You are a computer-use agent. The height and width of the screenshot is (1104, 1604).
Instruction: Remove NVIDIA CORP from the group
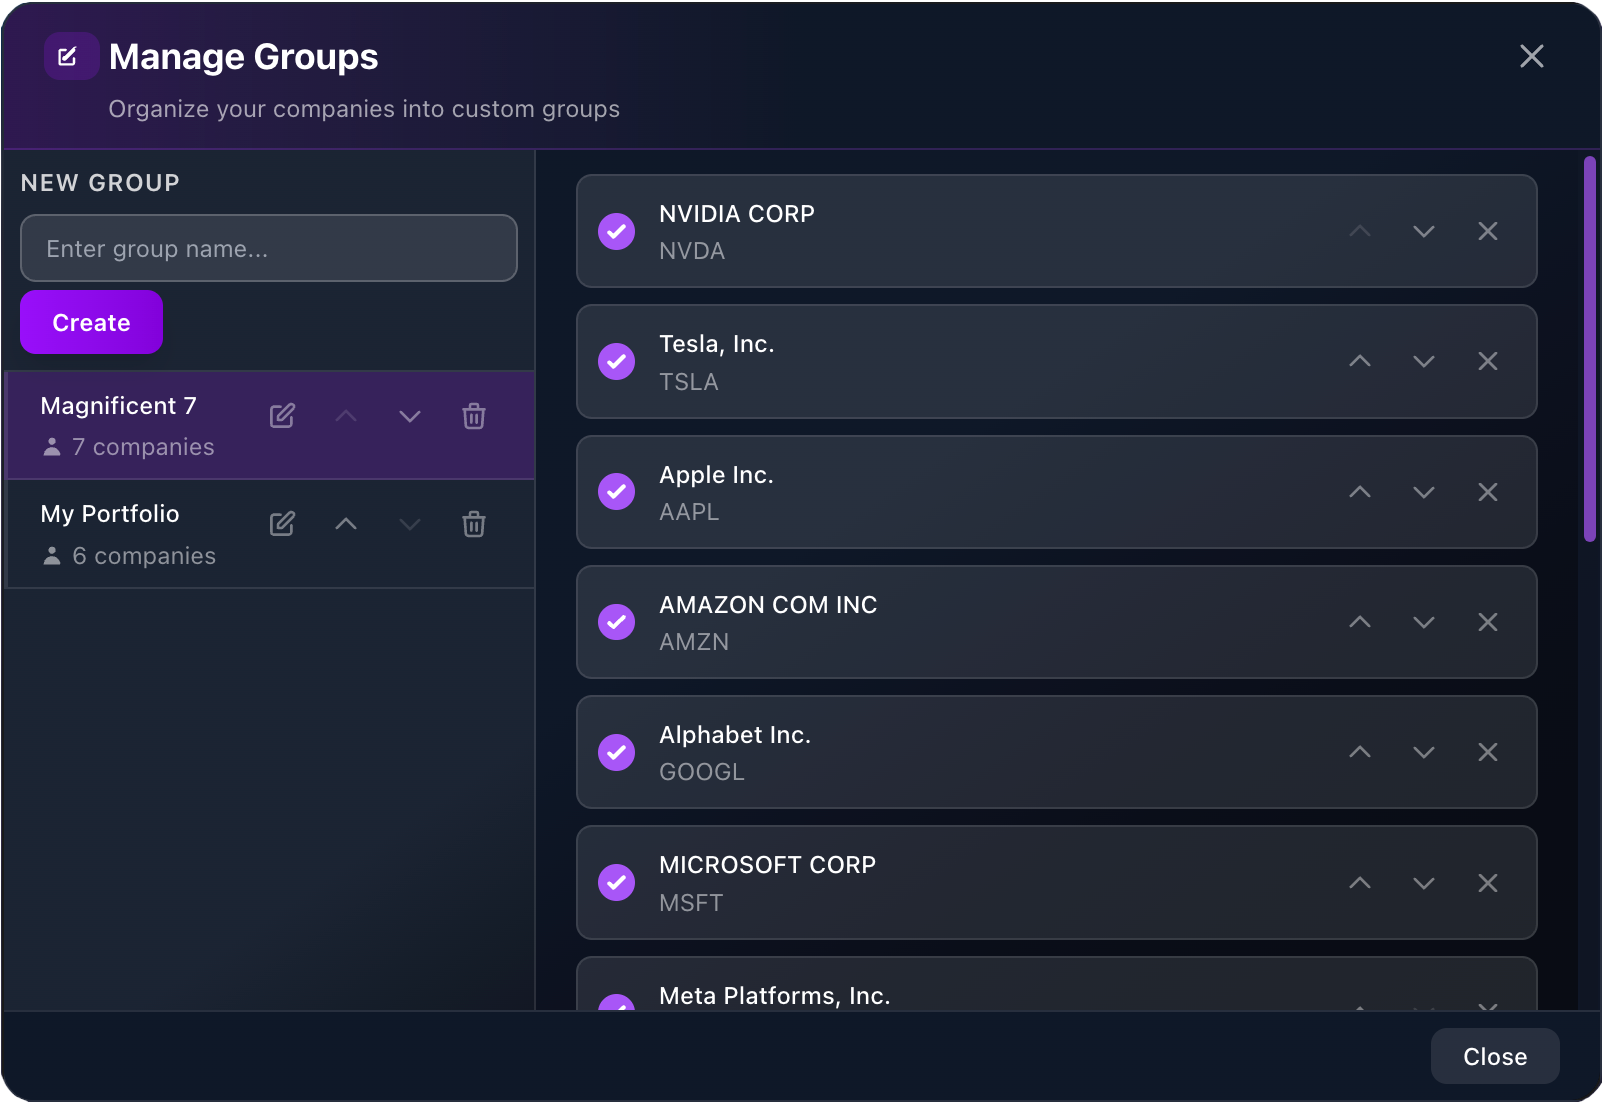tap(1488, 231)
